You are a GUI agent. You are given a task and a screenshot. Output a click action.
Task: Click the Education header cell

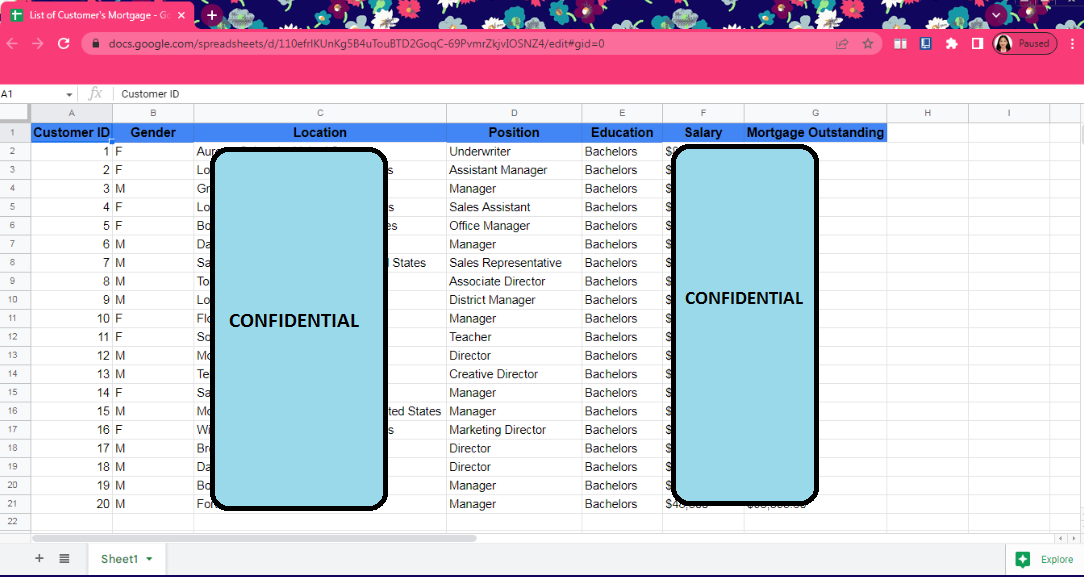622,133
